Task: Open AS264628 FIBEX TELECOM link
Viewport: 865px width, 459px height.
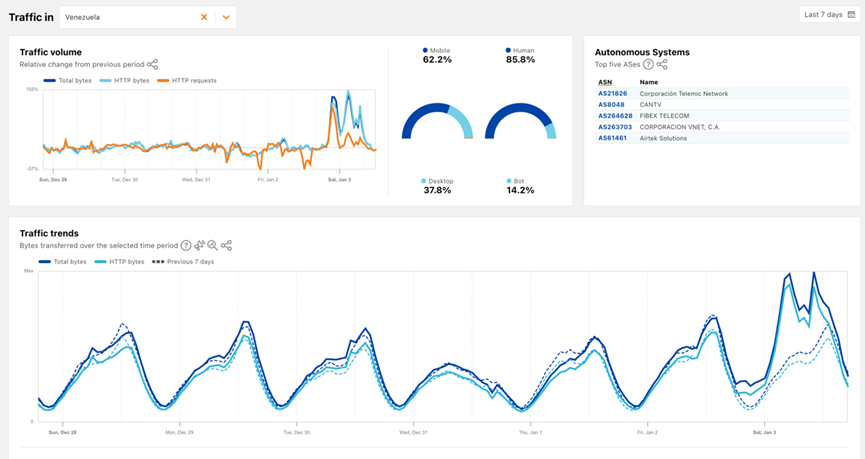Action: 615,116
